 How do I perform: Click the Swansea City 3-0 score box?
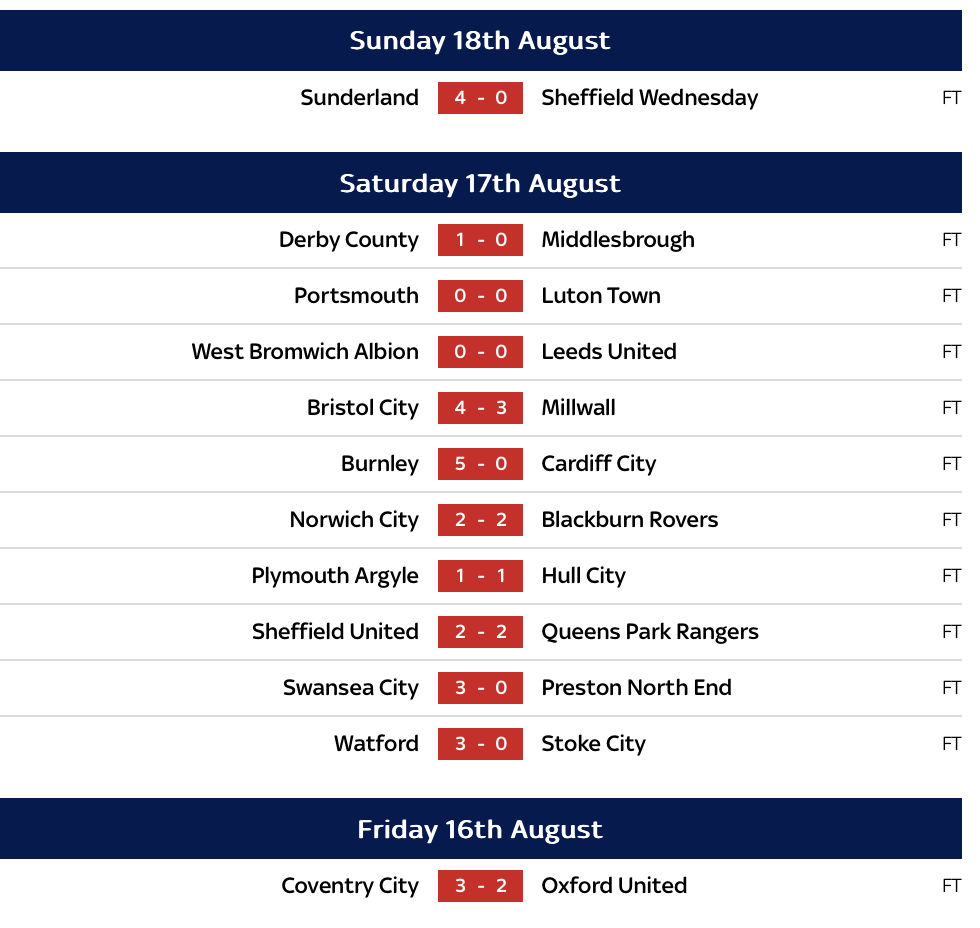coord(480,688)
